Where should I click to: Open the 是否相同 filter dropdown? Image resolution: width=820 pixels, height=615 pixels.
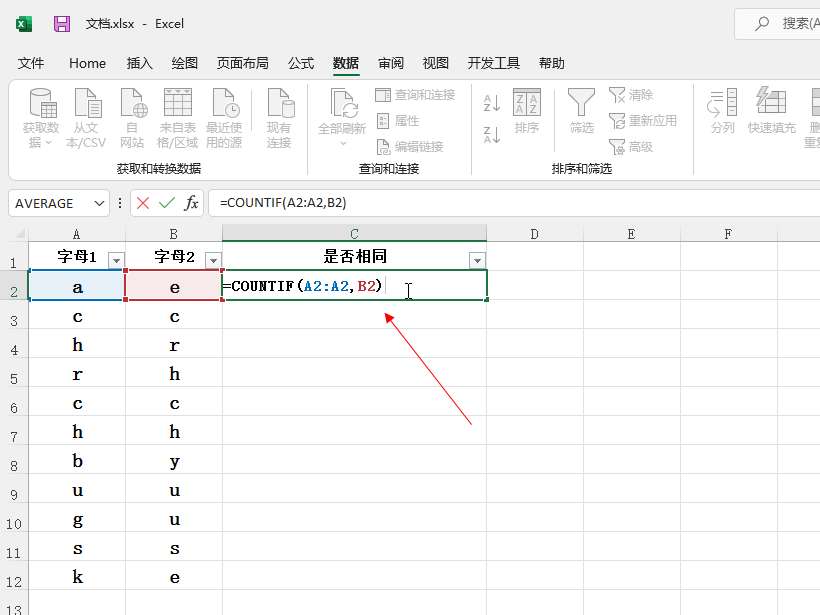point(477,260)
